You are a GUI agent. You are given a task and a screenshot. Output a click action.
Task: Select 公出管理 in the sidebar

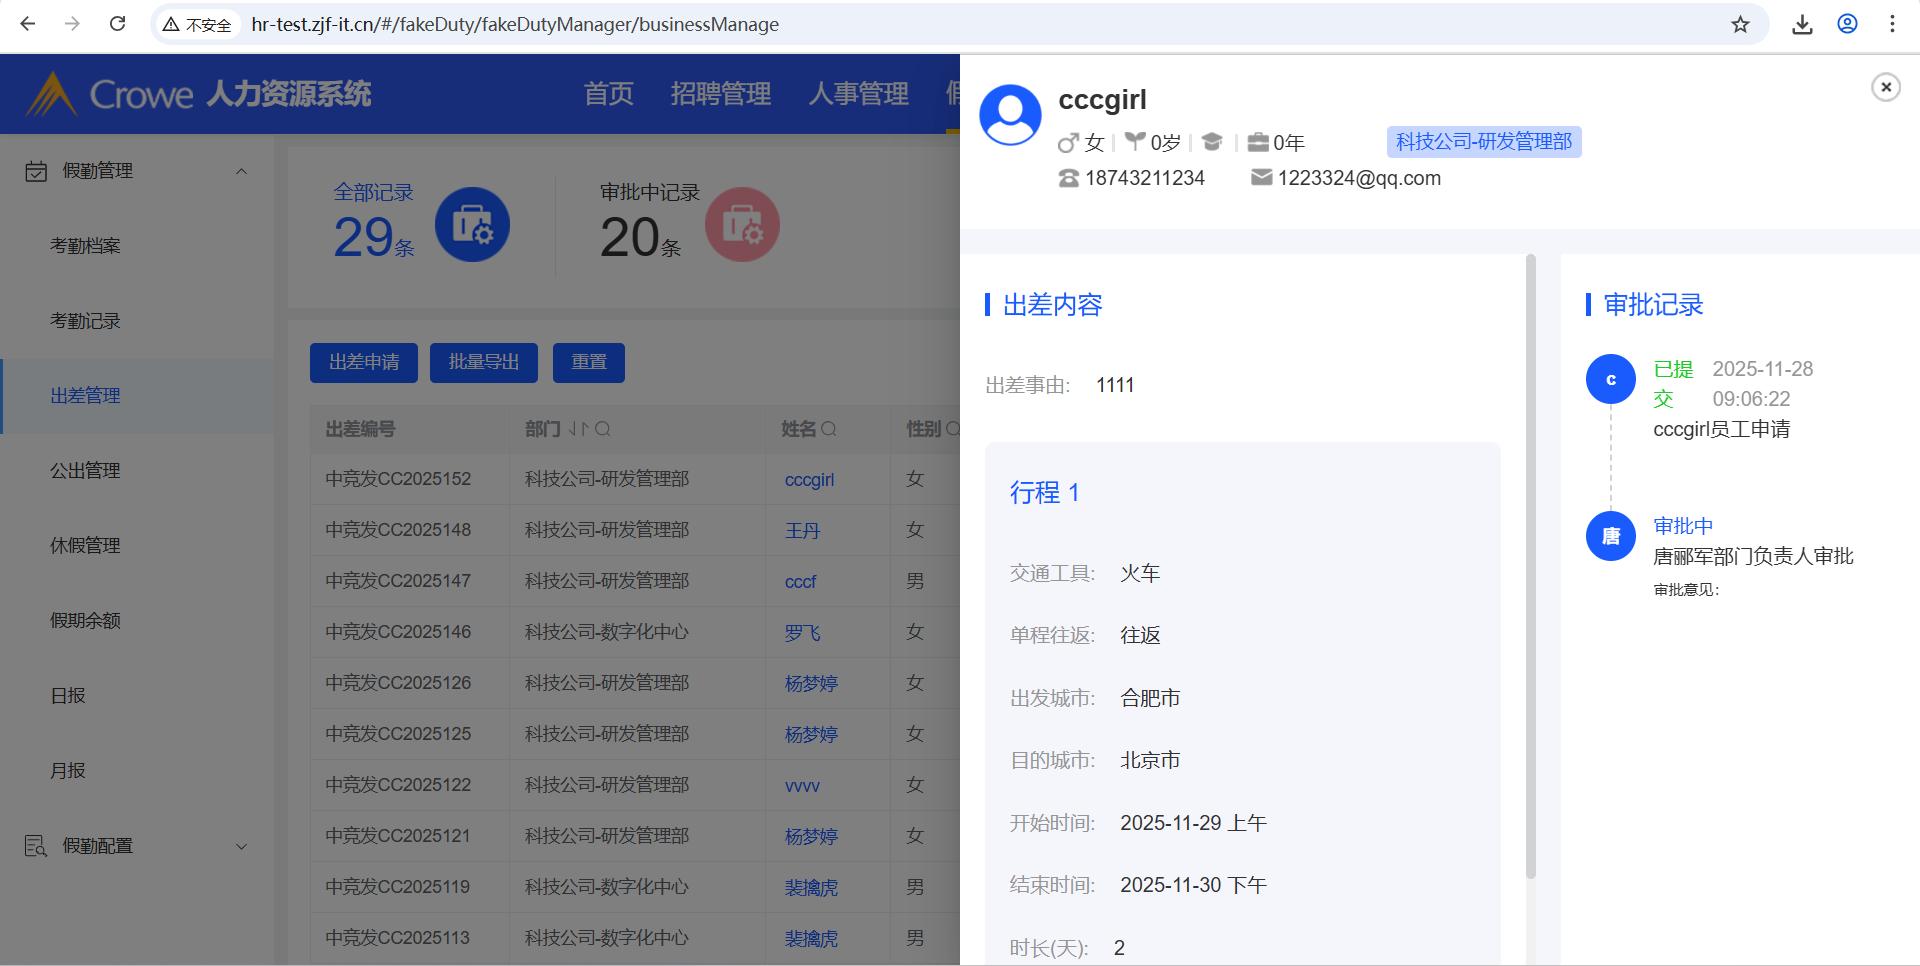coord(85,471)
